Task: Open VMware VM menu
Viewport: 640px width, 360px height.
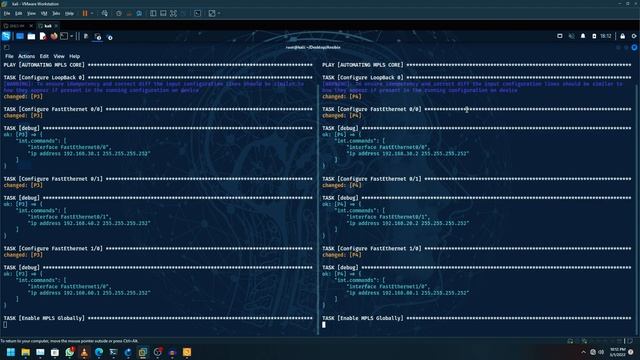Action: tap(44, 13)
